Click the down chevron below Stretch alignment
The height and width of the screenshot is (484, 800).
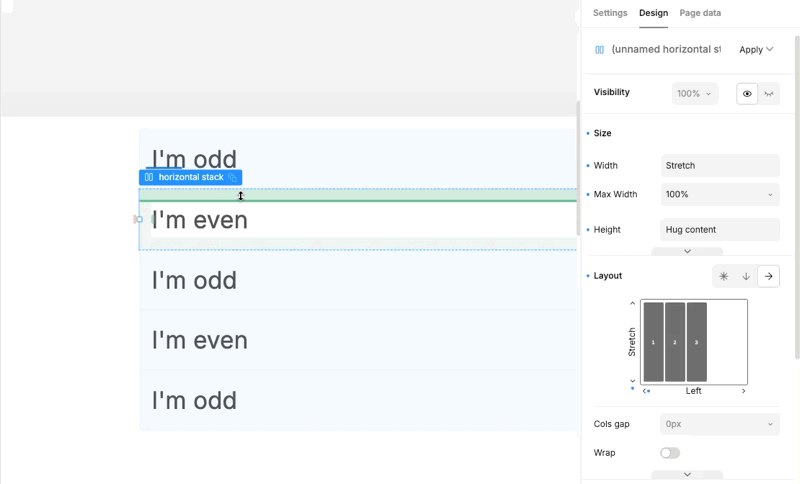tap(633, 381)
